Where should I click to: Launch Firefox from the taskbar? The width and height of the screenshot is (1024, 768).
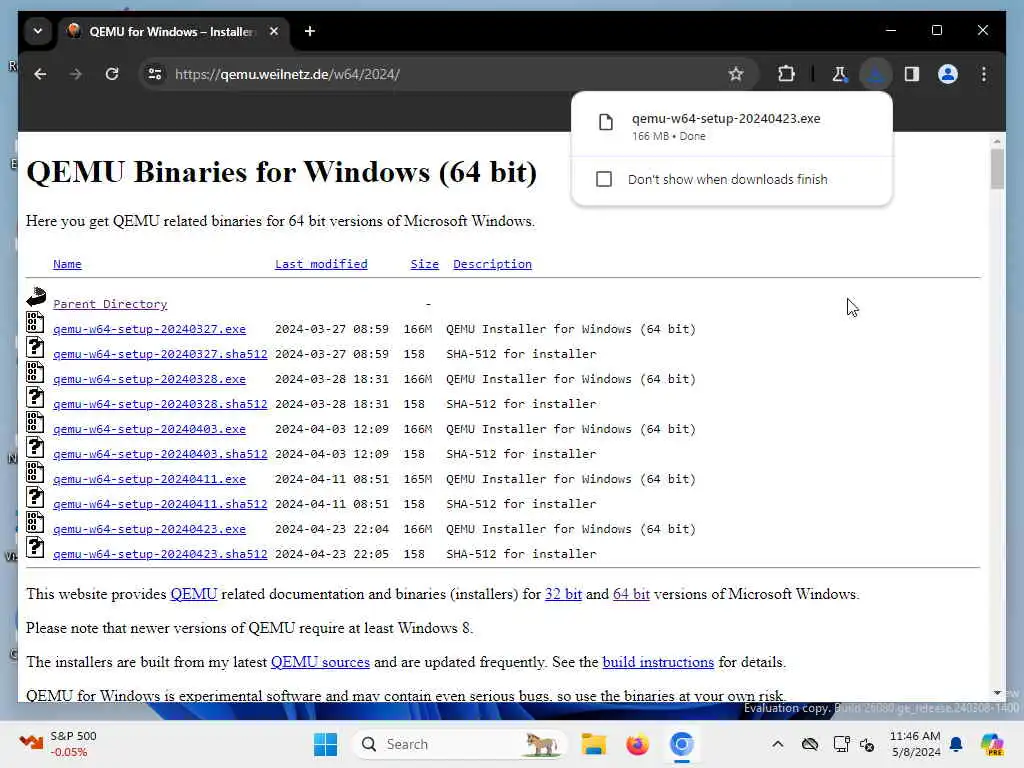click(637, 744)
